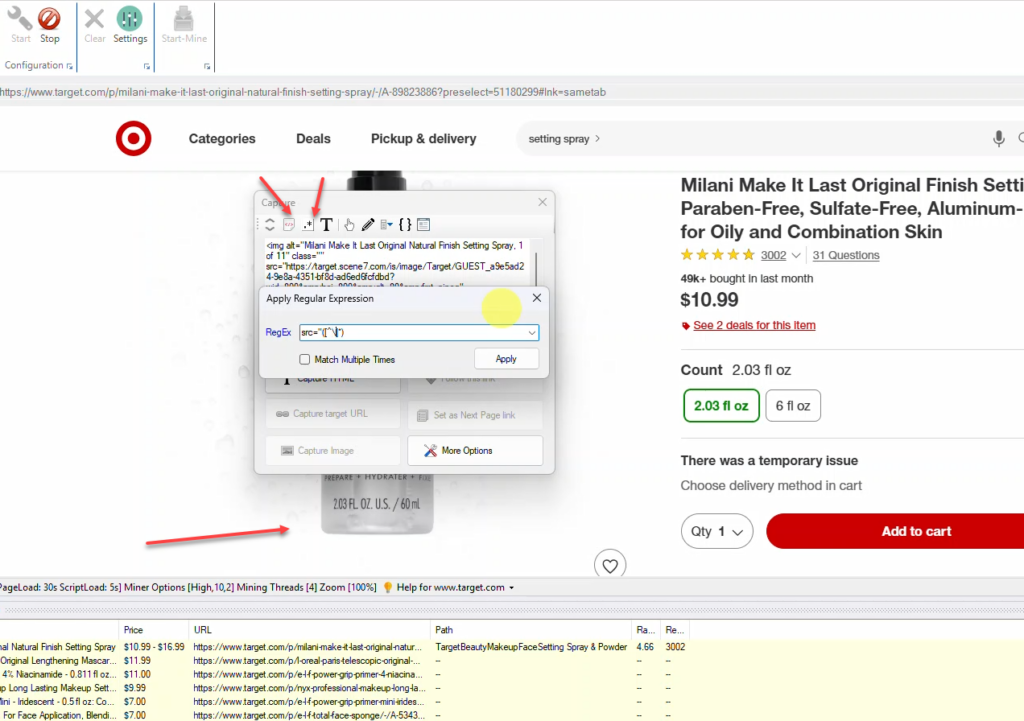Viewport: 1024px width, 721px height.
Task: Select the 6 fl oz size option
Action: (x=793, y=406)
